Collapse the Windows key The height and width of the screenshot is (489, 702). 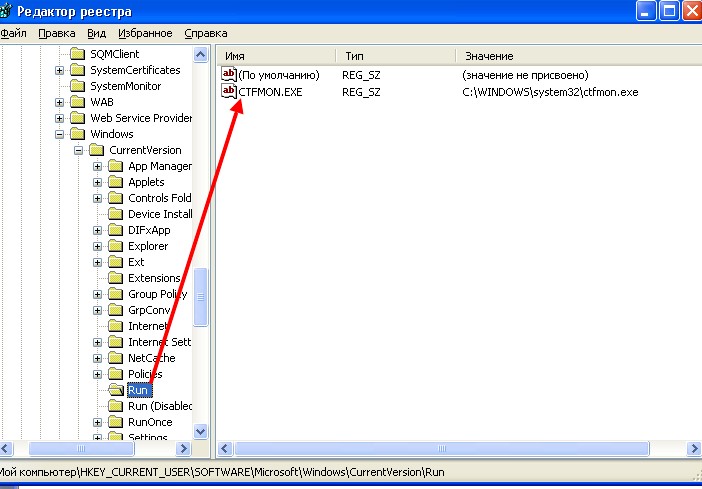pyautogui.click(x=59, y=134)
